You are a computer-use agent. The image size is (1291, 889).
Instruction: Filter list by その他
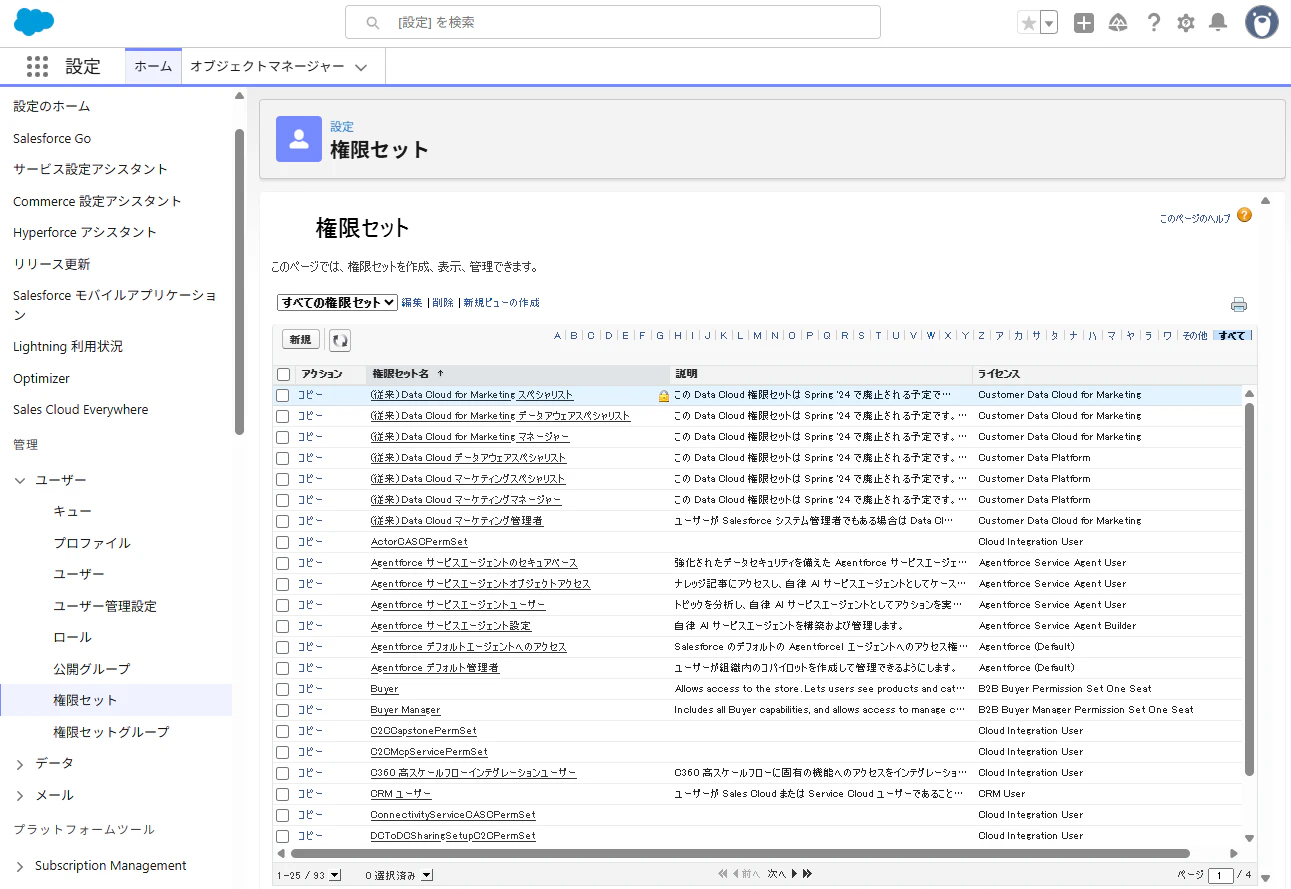click(x=1195, y=336)
